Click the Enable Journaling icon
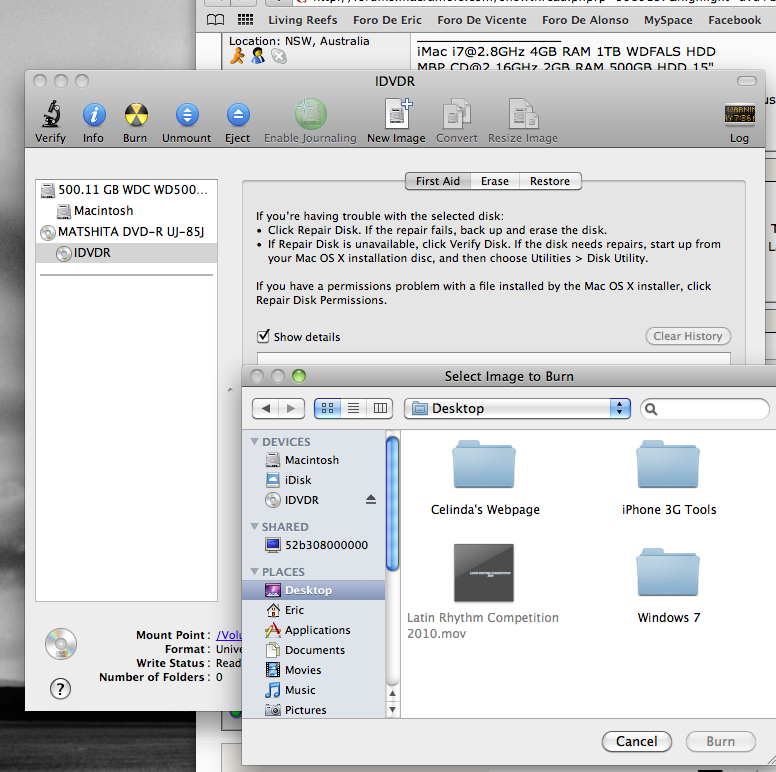This screenshot has height=772, width=776. coord(310,114)
